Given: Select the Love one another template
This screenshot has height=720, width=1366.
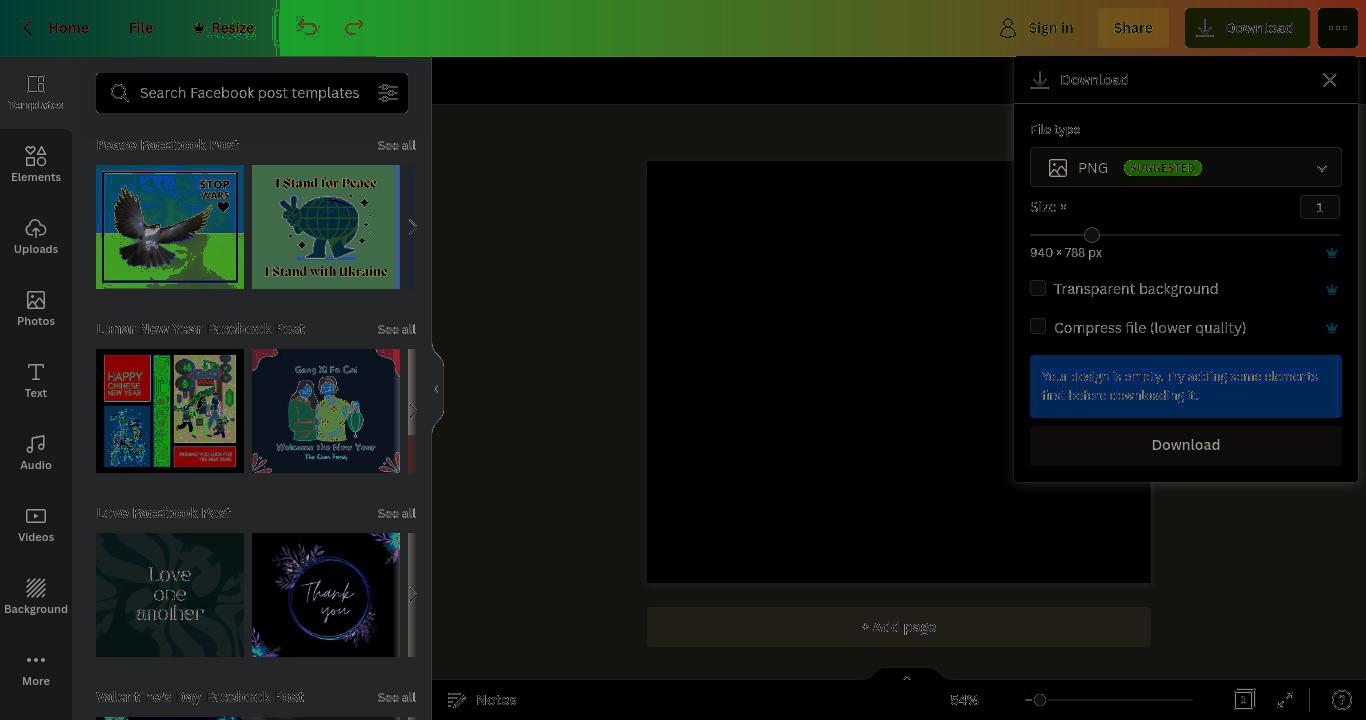Looking at the screenshot, I should [170, 595].
